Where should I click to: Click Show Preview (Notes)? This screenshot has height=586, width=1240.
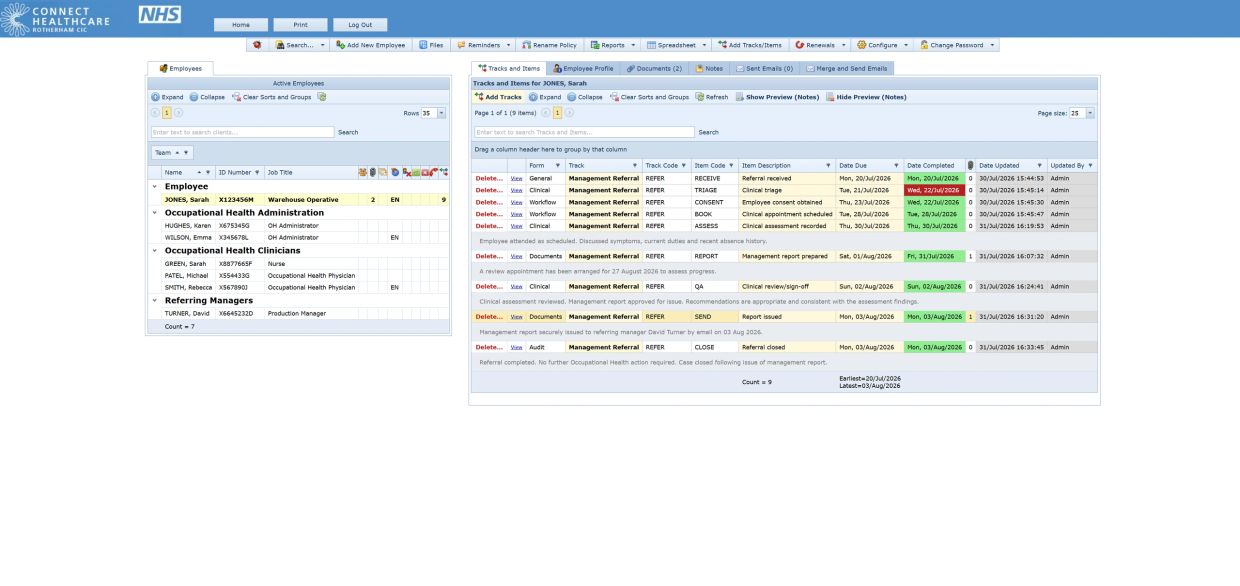(777, 97)
